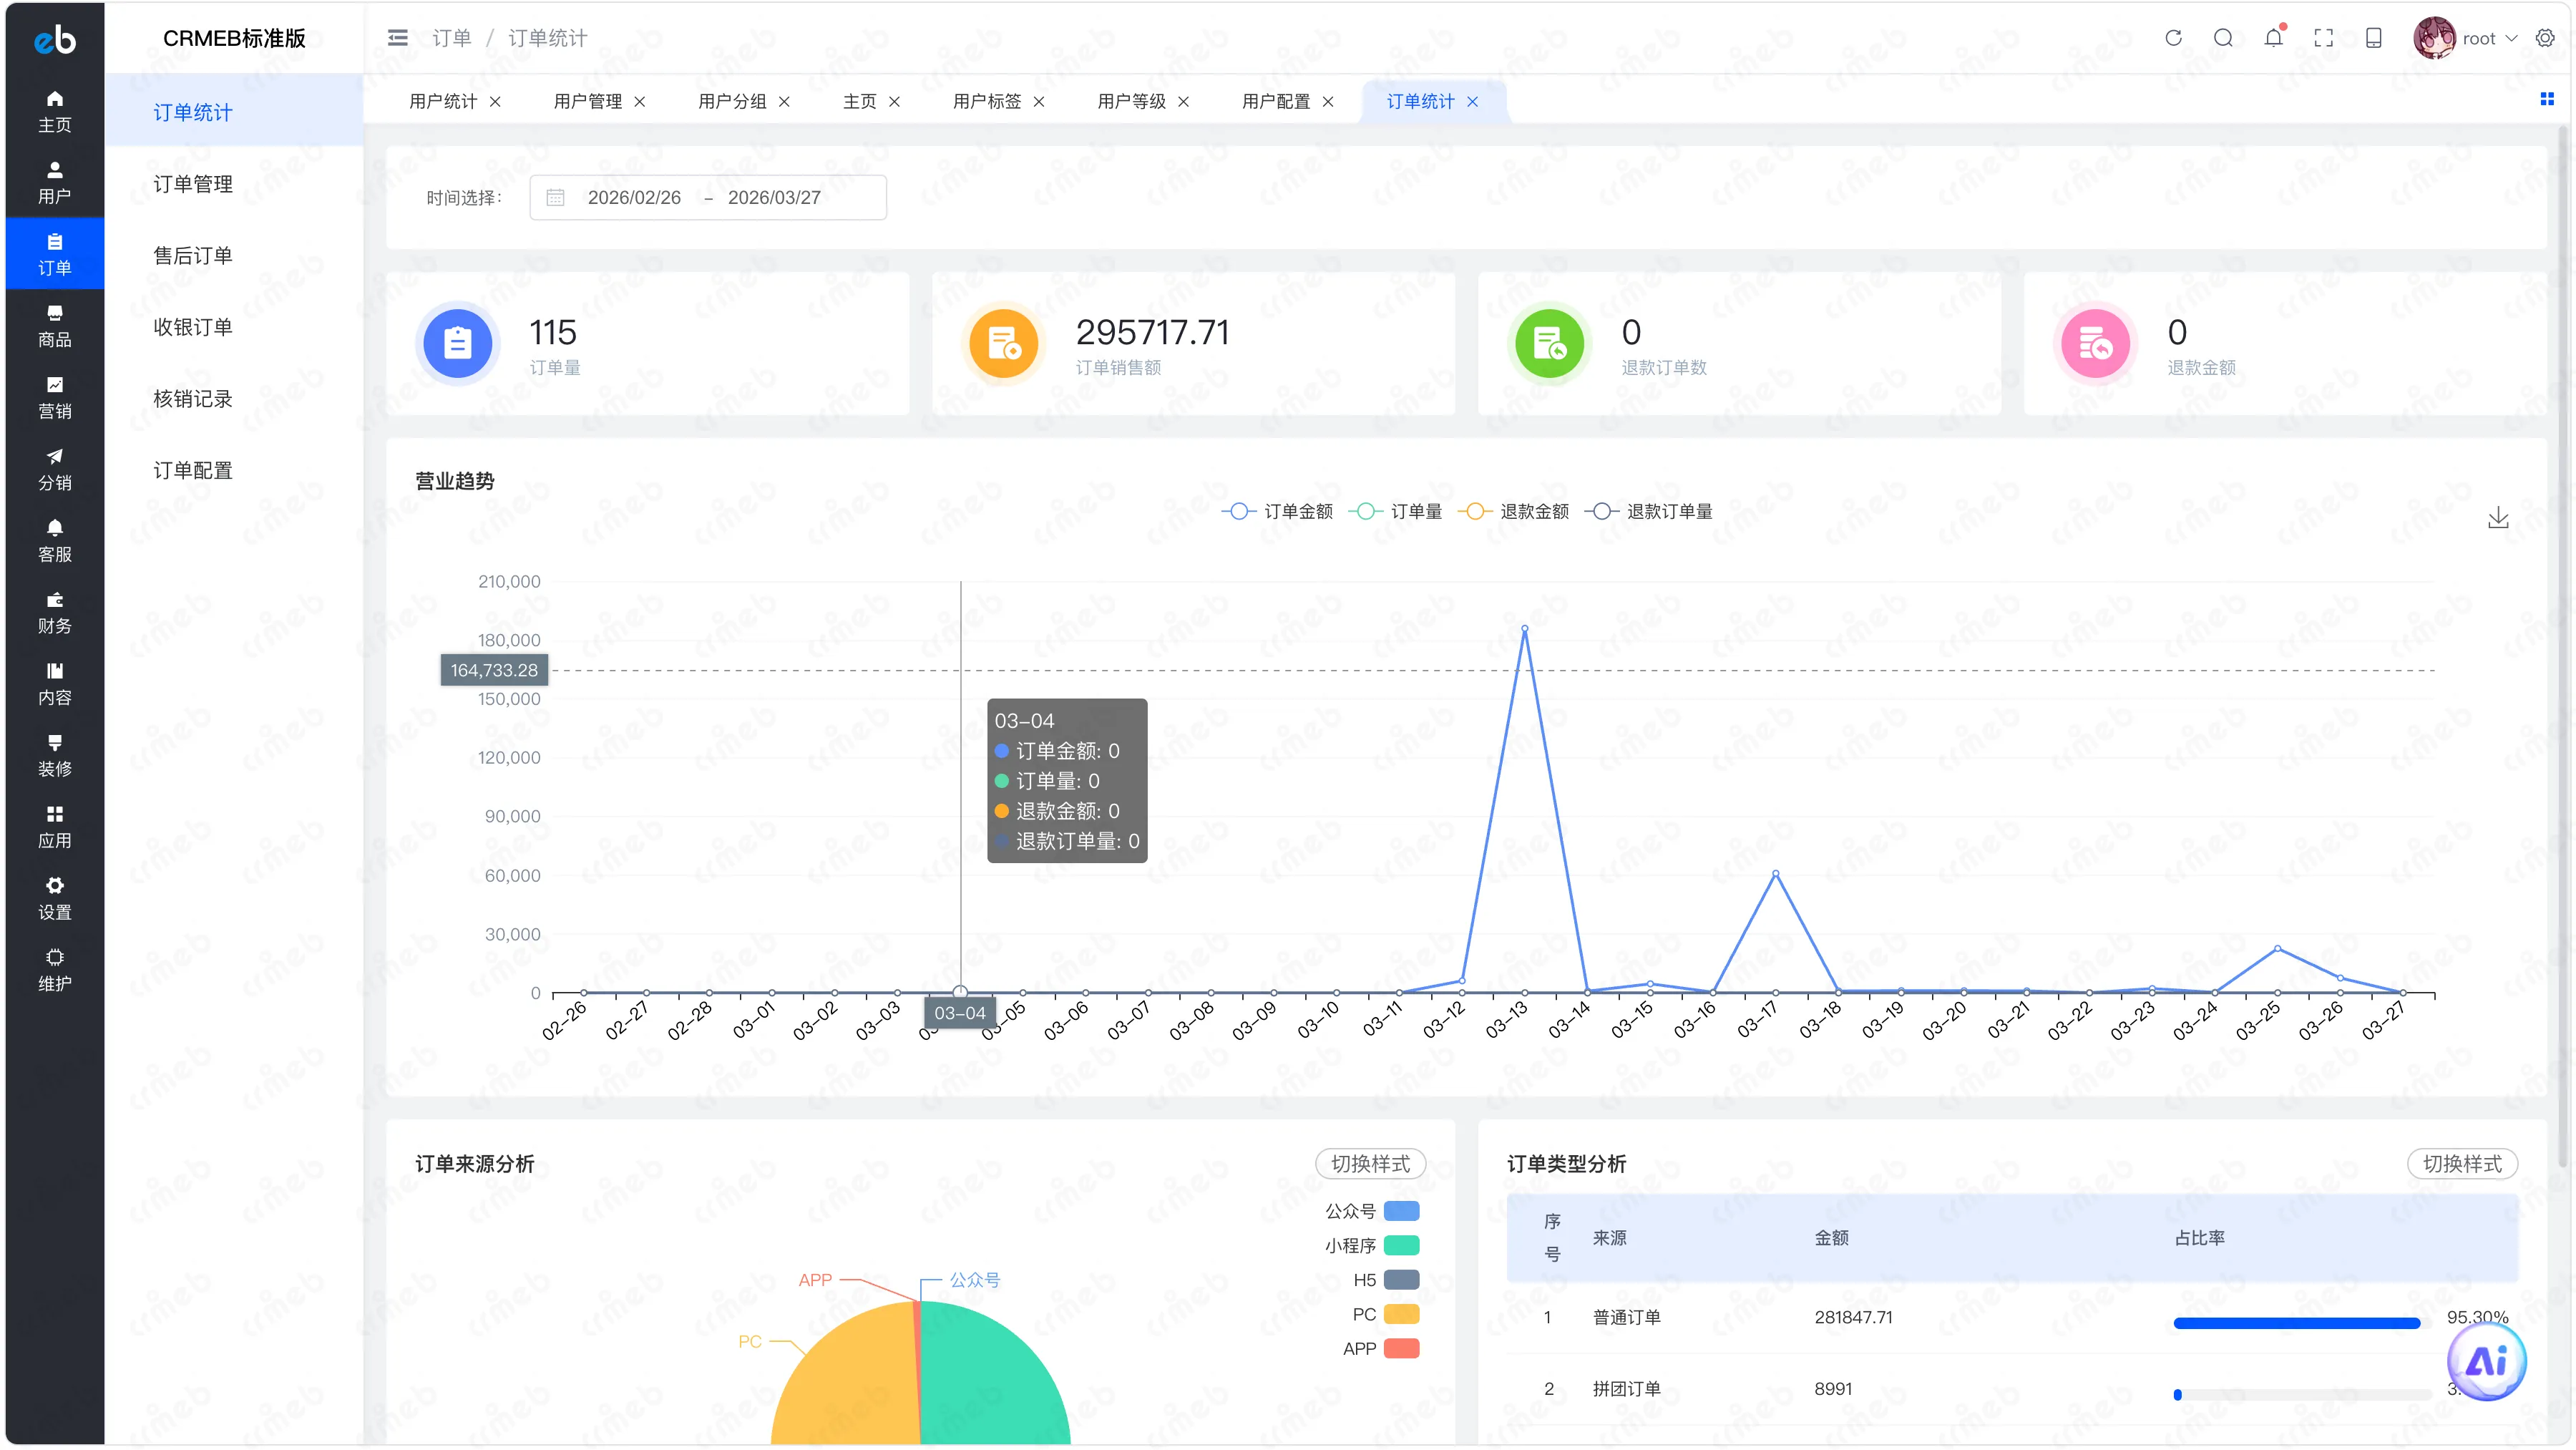Open the tab grid options icon

2547,99
